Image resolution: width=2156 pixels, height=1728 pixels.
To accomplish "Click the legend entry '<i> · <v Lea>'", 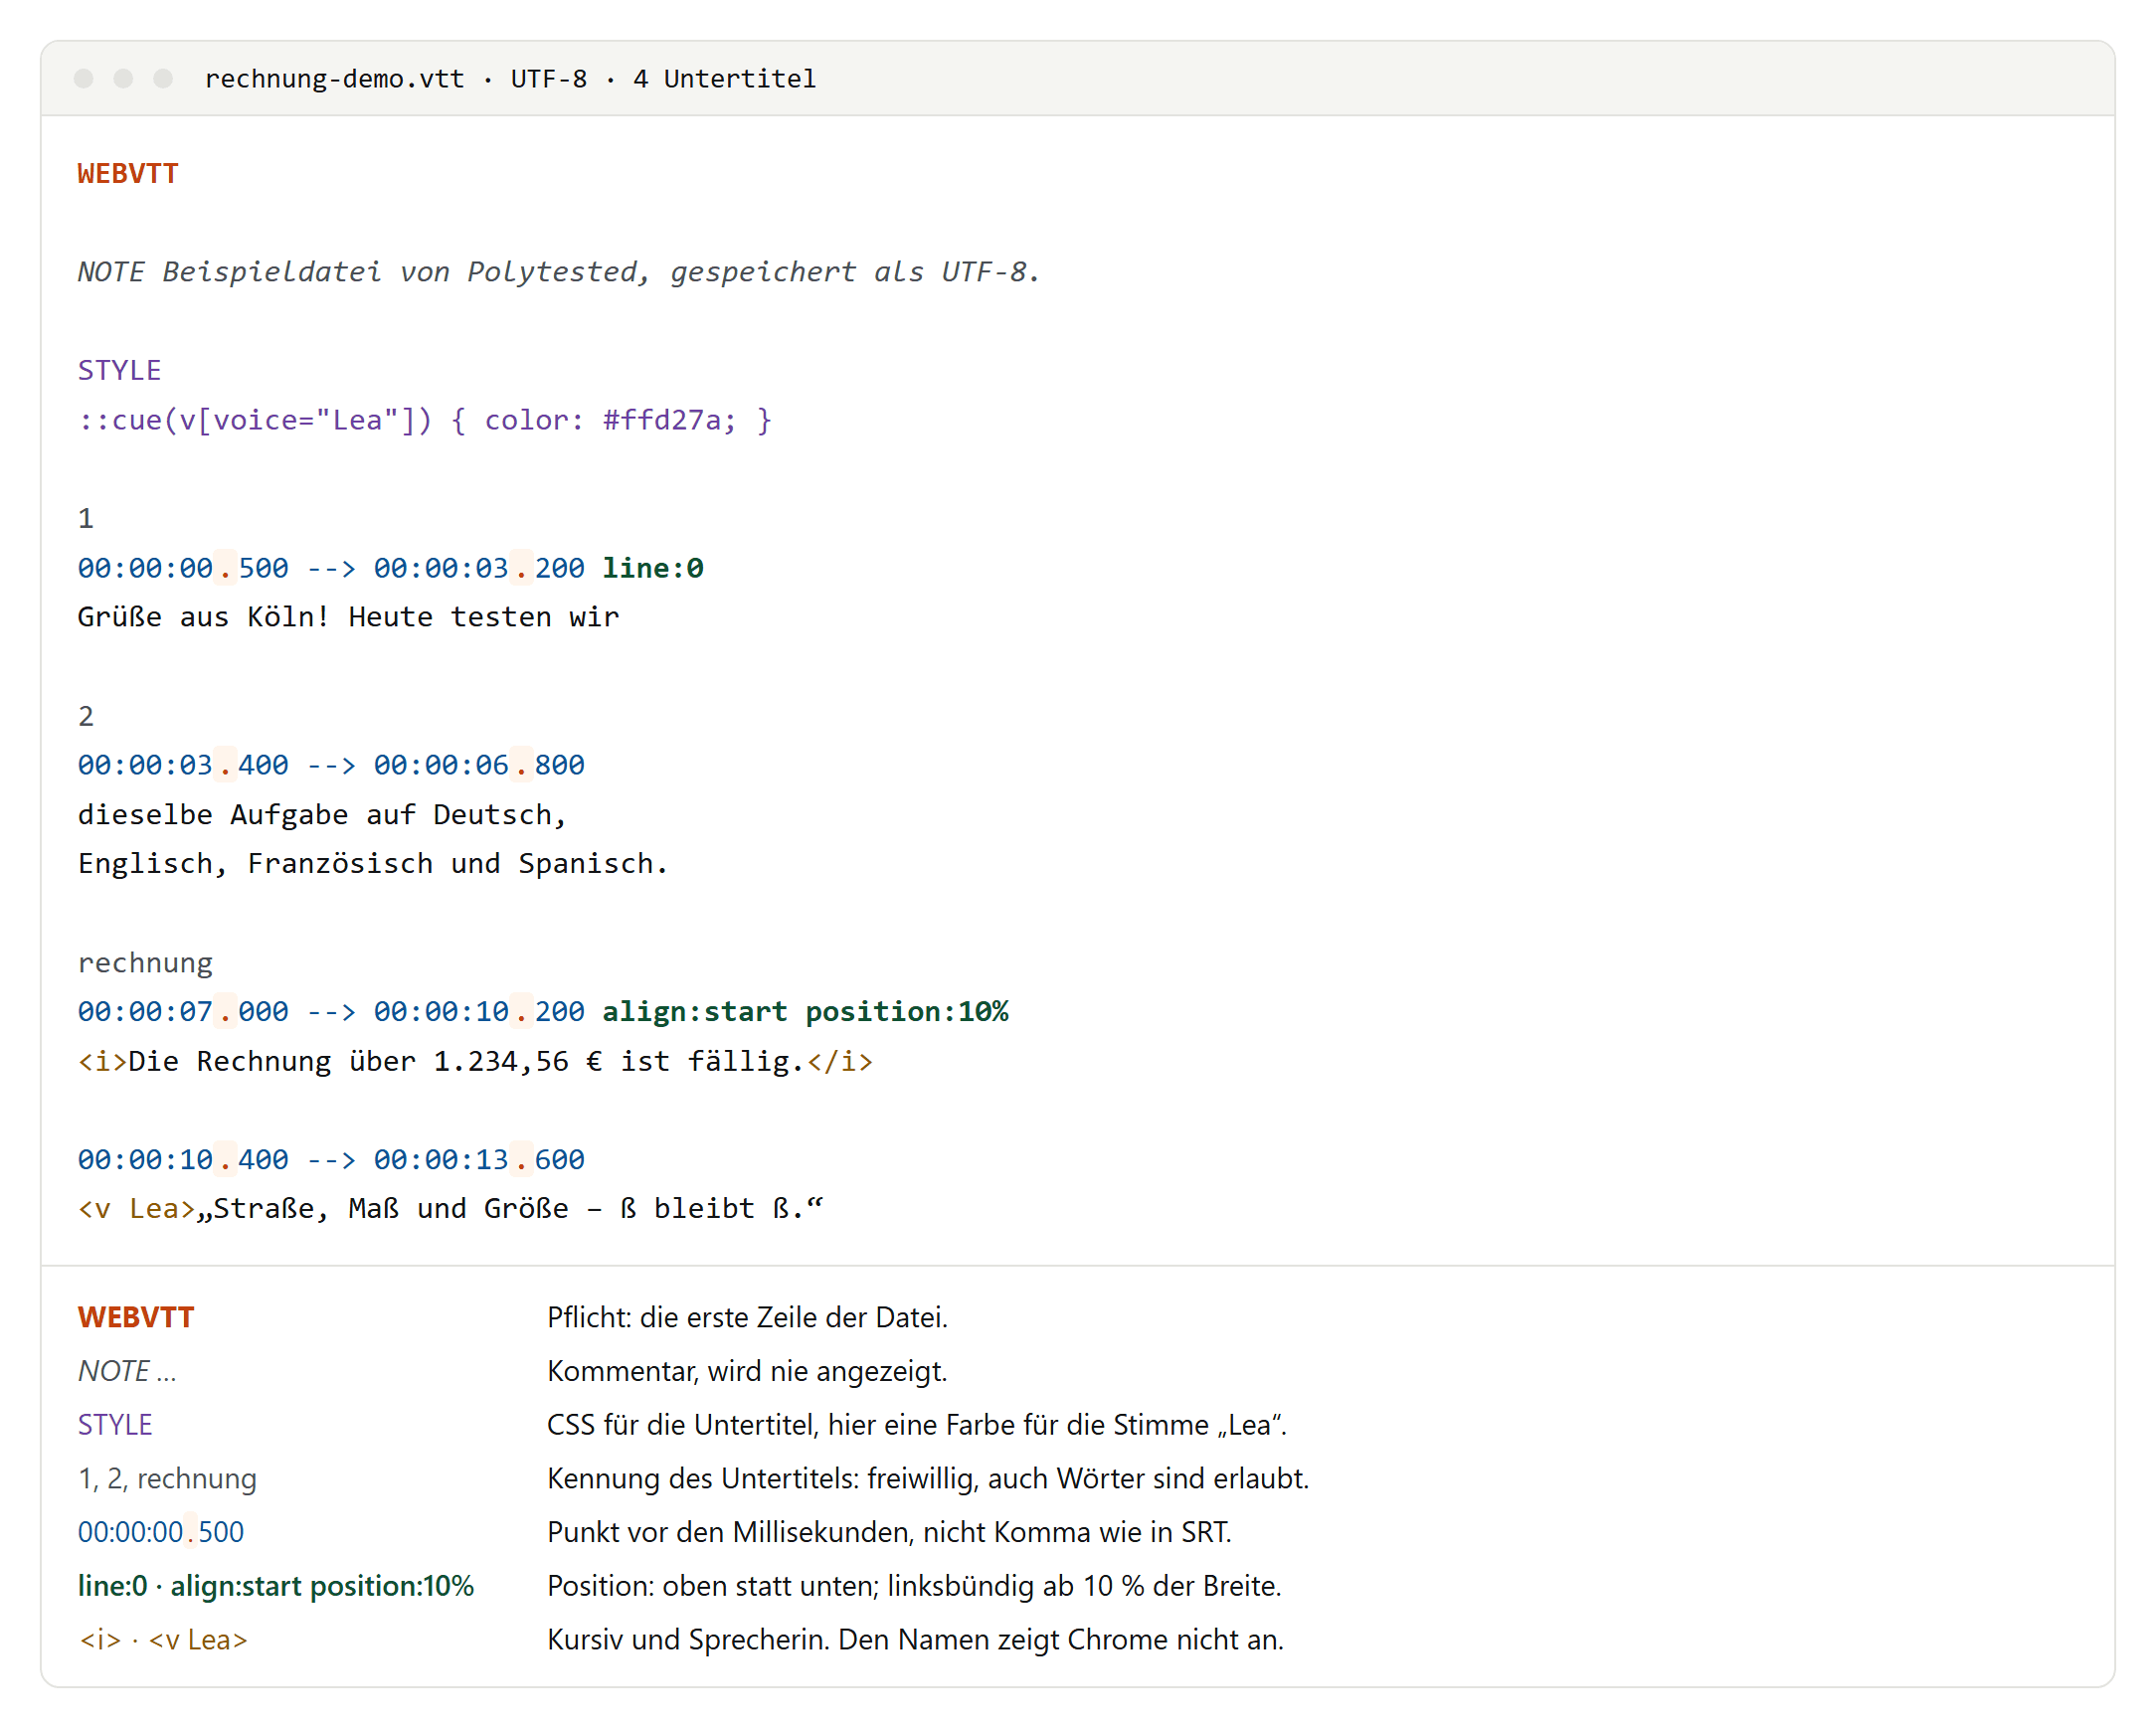I will click(163, 1641).
